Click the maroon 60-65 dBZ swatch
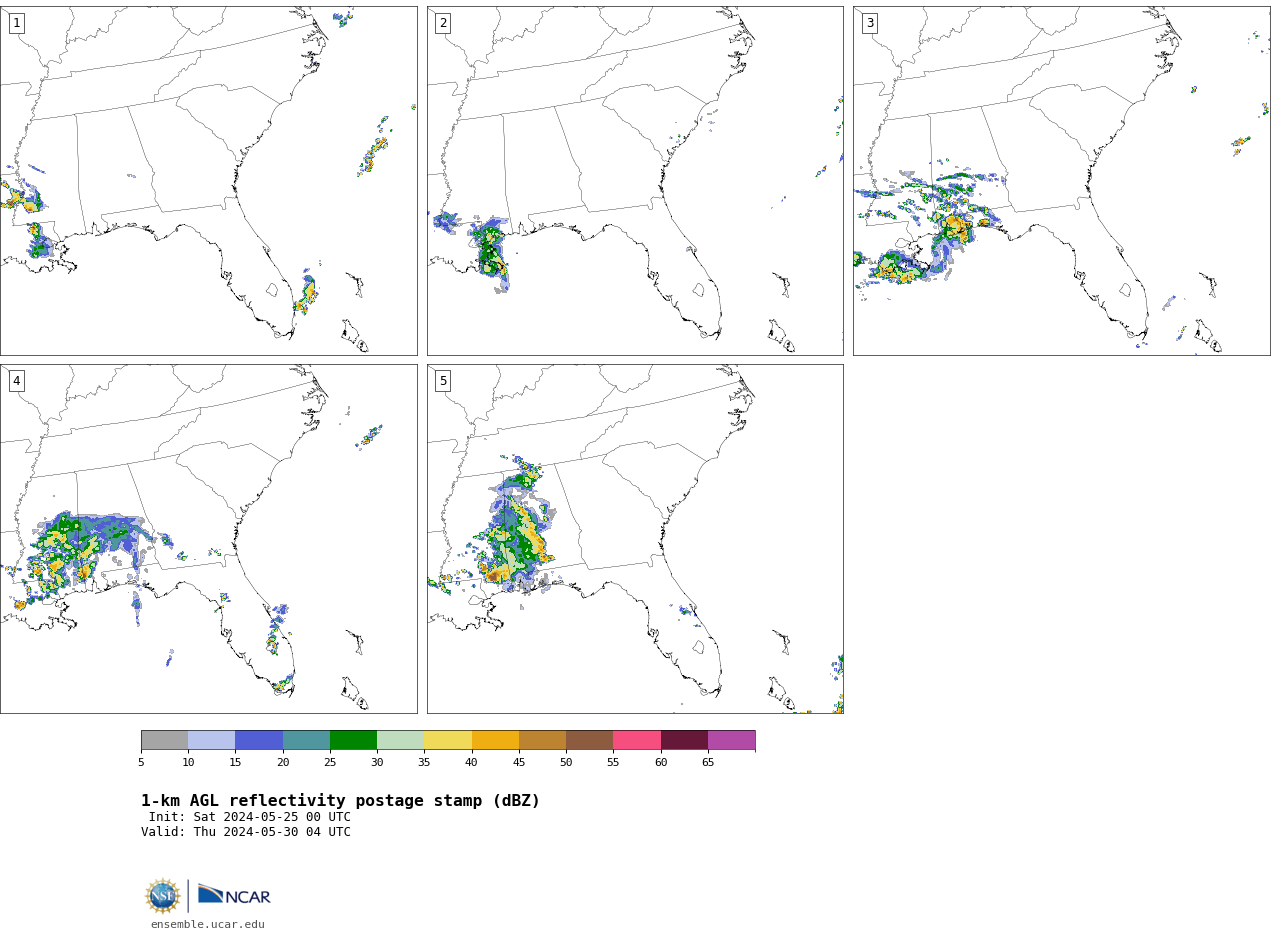Image resolution: width=1280 pixels, height=936 pixels. (x=684, y=740)
